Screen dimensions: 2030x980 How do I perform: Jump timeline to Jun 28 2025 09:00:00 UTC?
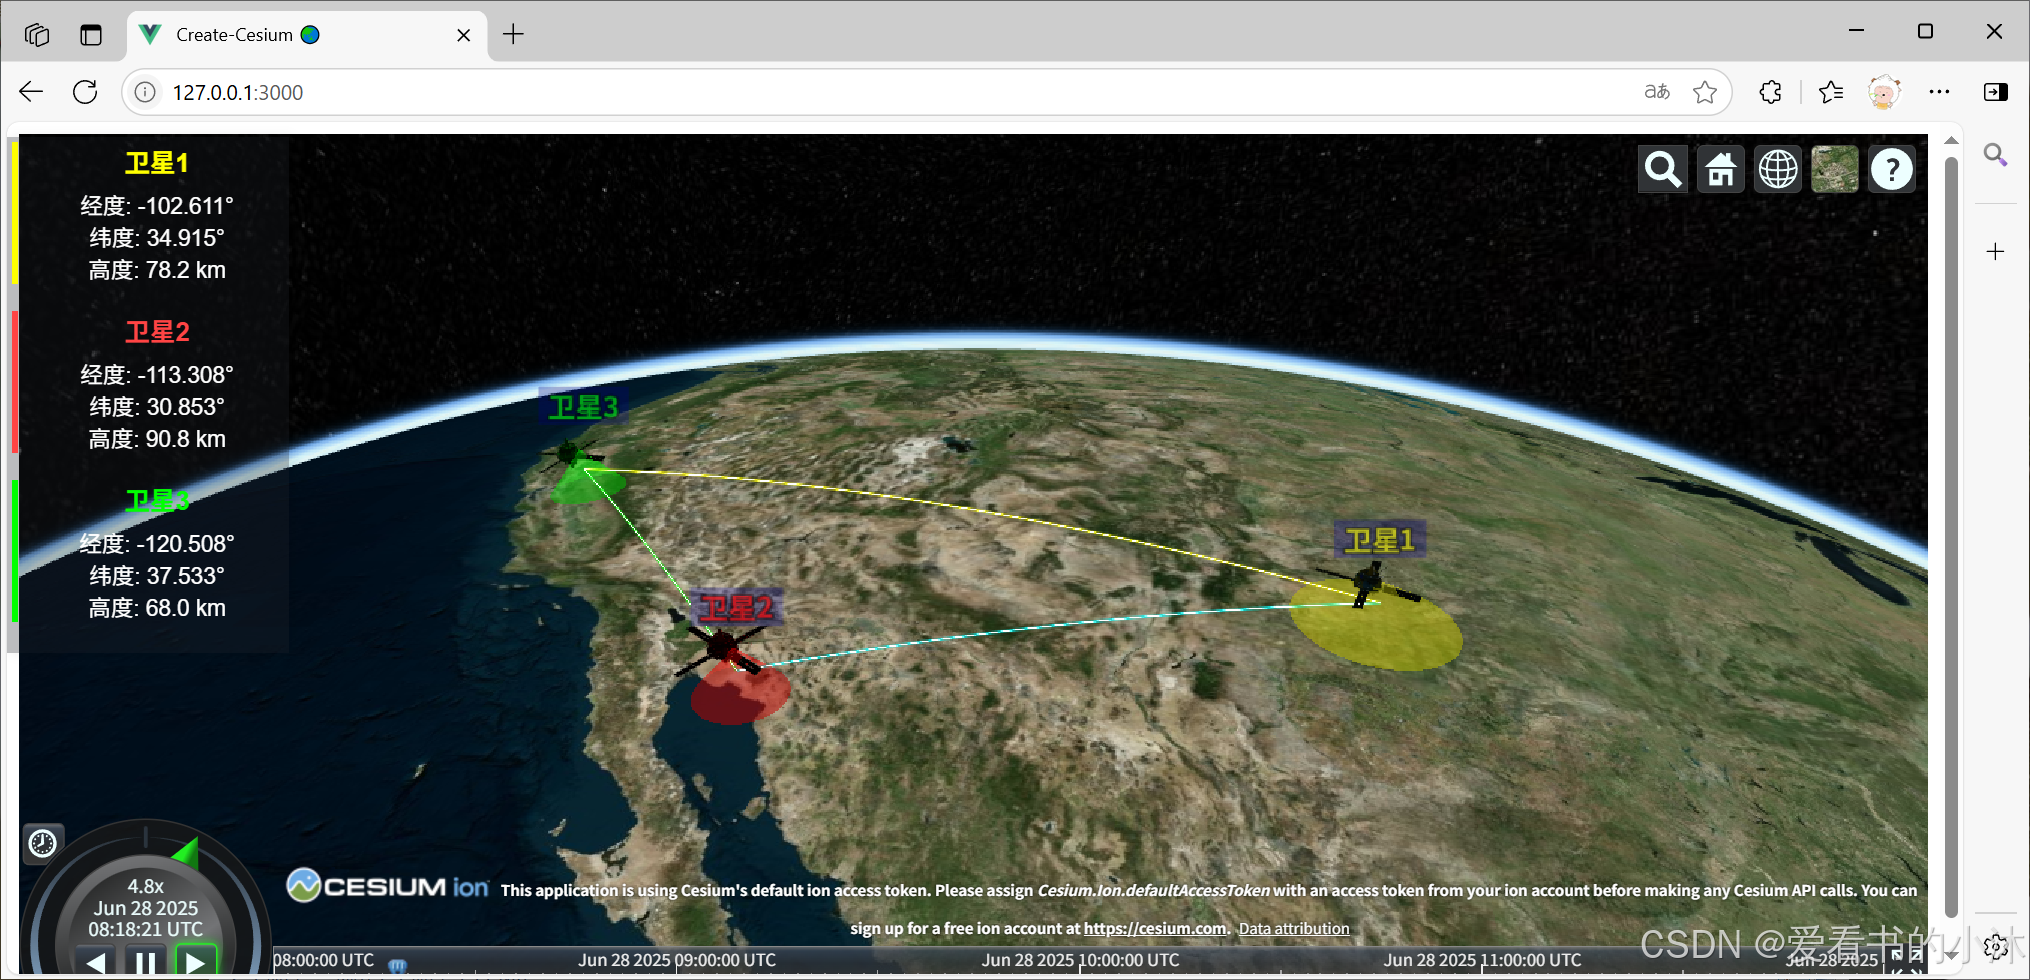tap(677, 960)
